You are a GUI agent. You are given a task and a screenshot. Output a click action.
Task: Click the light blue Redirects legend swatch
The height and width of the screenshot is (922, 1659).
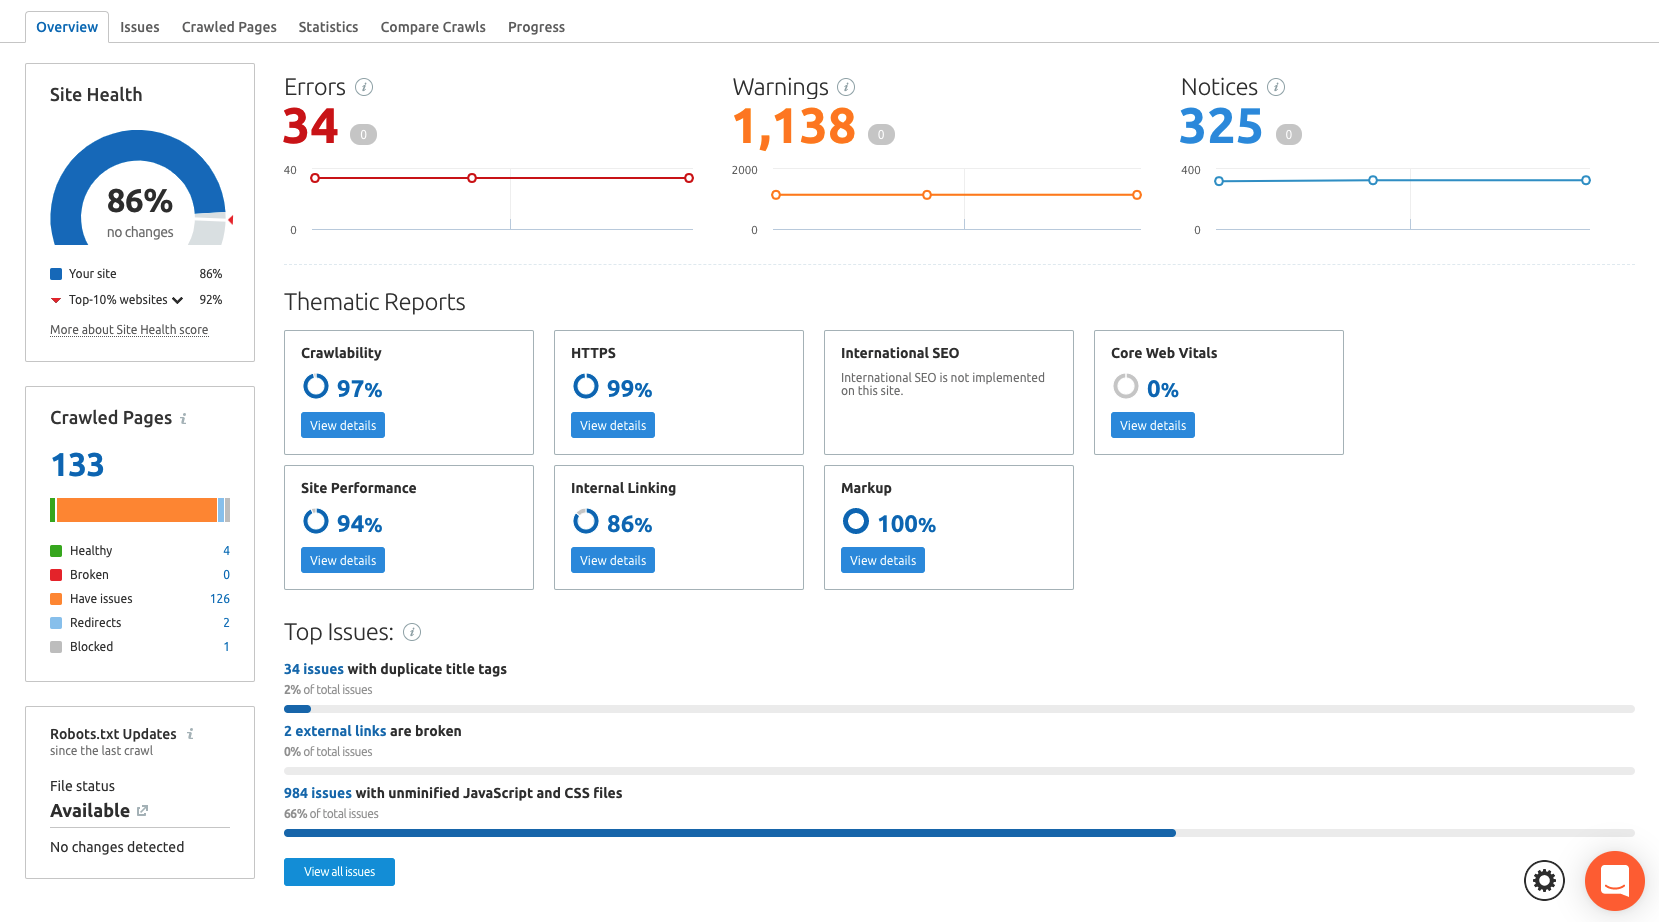point(56,623)
